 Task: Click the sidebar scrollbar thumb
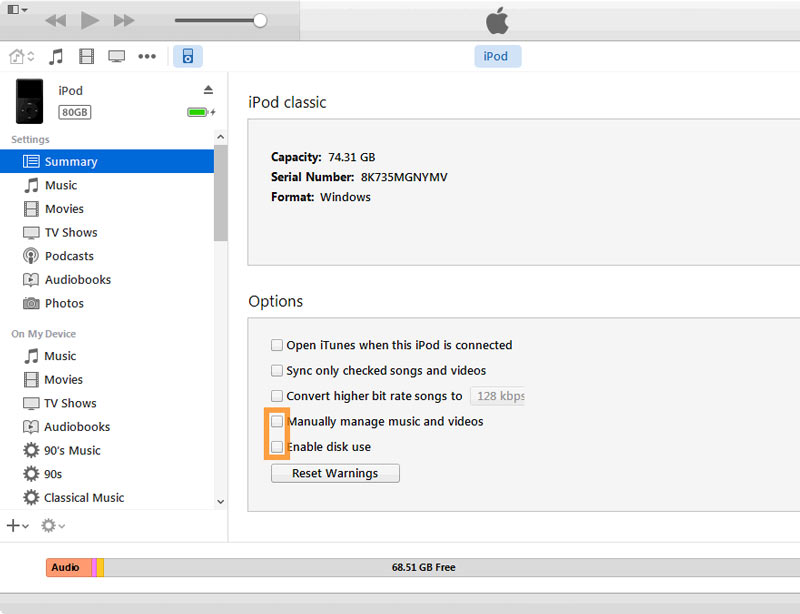(220, 192)
